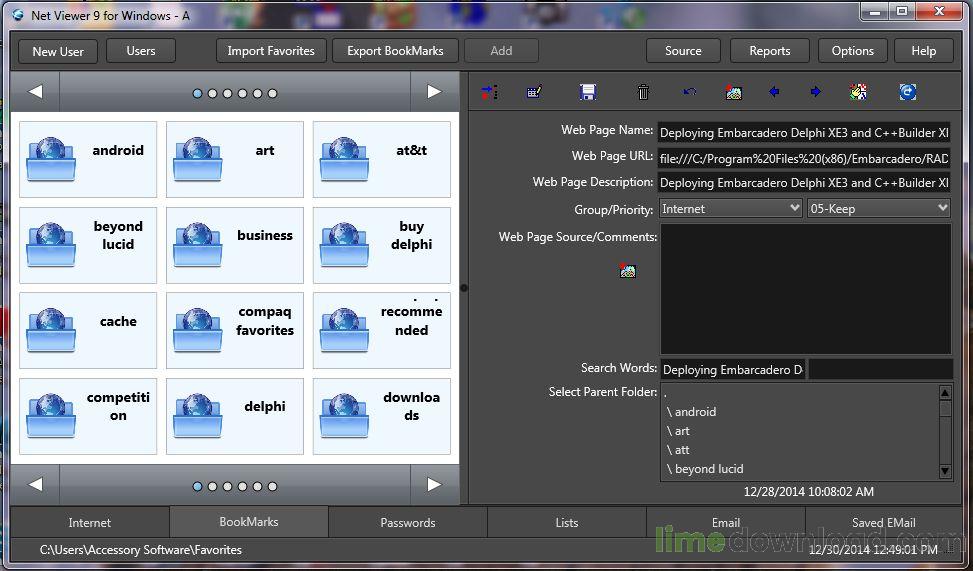Click into the Web Page Name field
This screenshot has width=973, height=571.
(x=804, y=132)
